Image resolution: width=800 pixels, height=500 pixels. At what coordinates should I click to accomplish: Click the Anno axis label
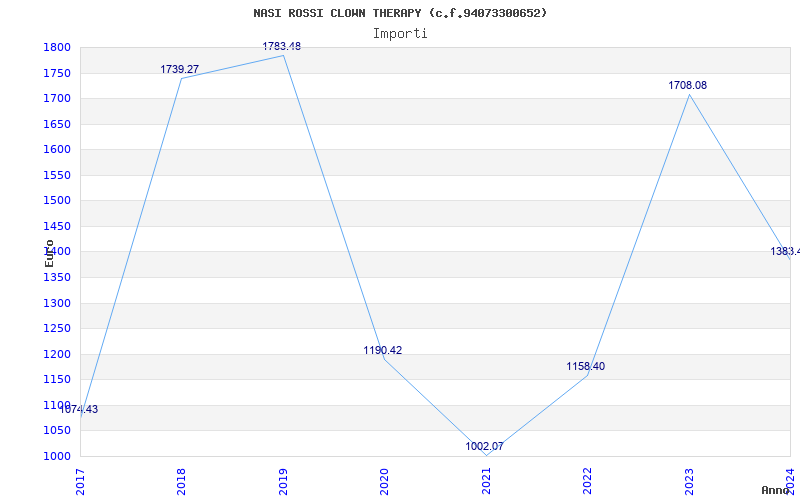(776, 490)
